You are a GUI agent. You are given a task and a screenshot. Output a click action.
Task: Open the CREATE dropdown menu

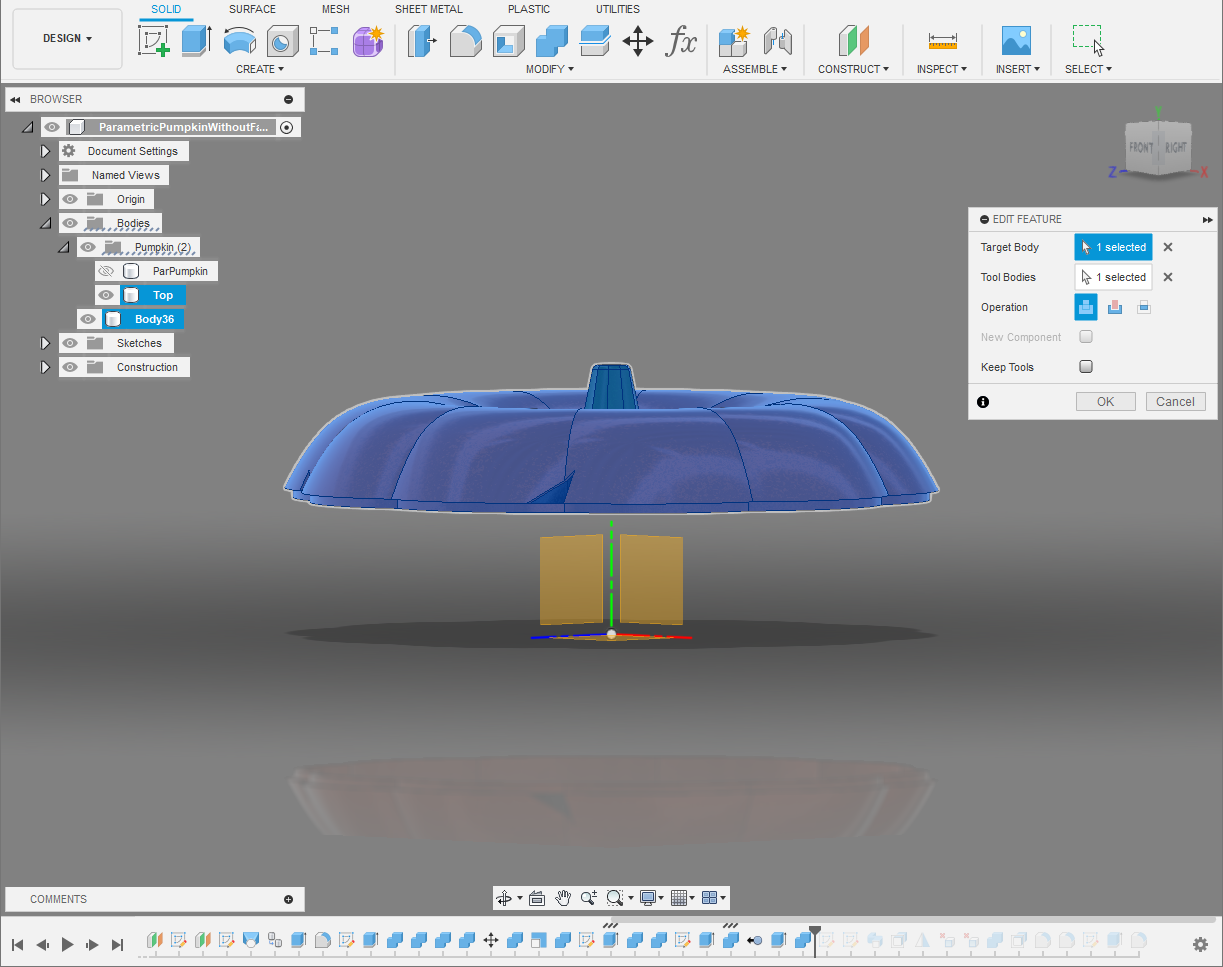(260, 69)
